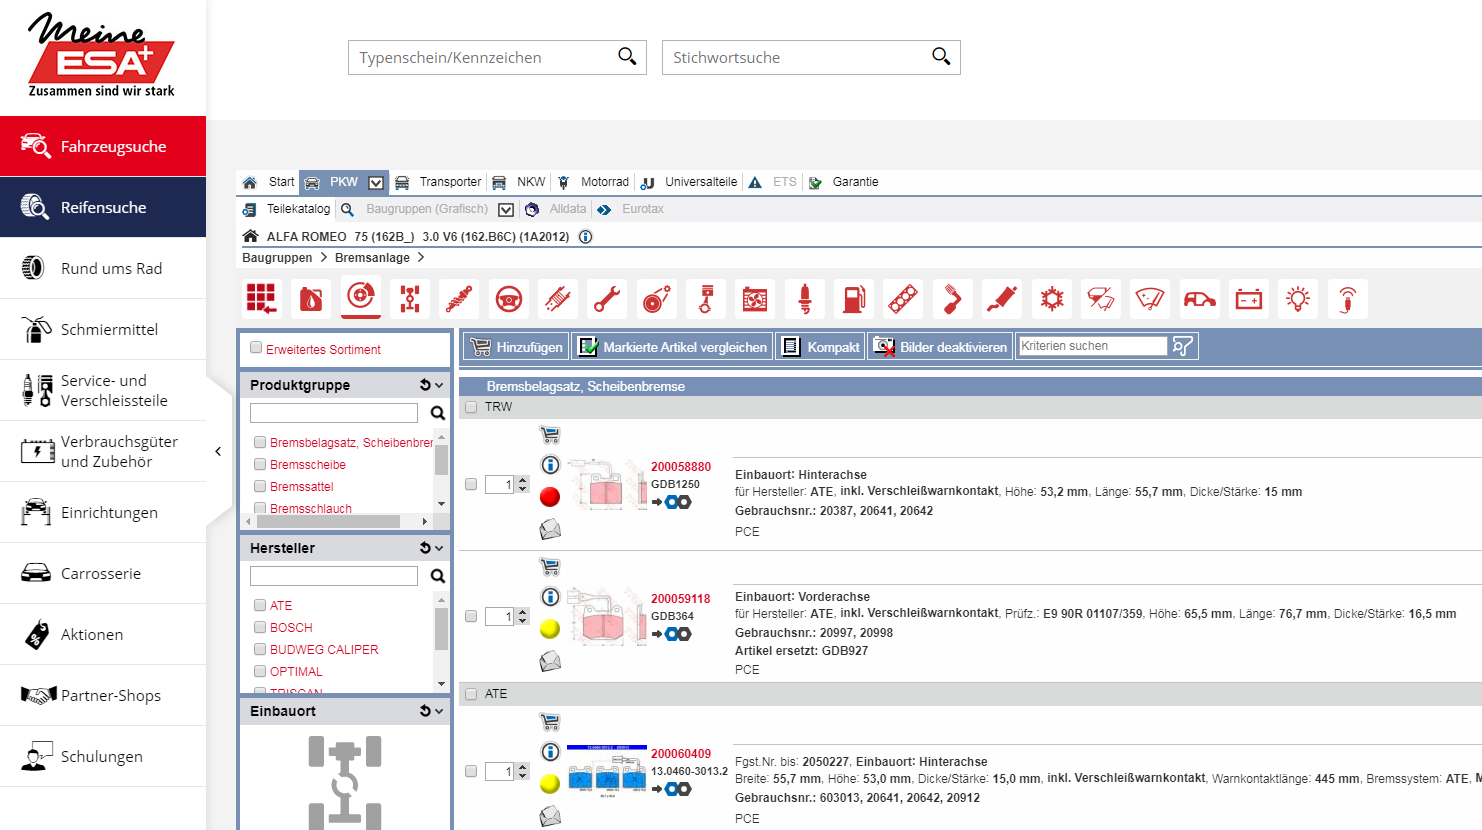The height and width of the screenshot is (830, 1482).
Task: Check the BOSCH manufacturer filter
Action: [x=260, y=627]
